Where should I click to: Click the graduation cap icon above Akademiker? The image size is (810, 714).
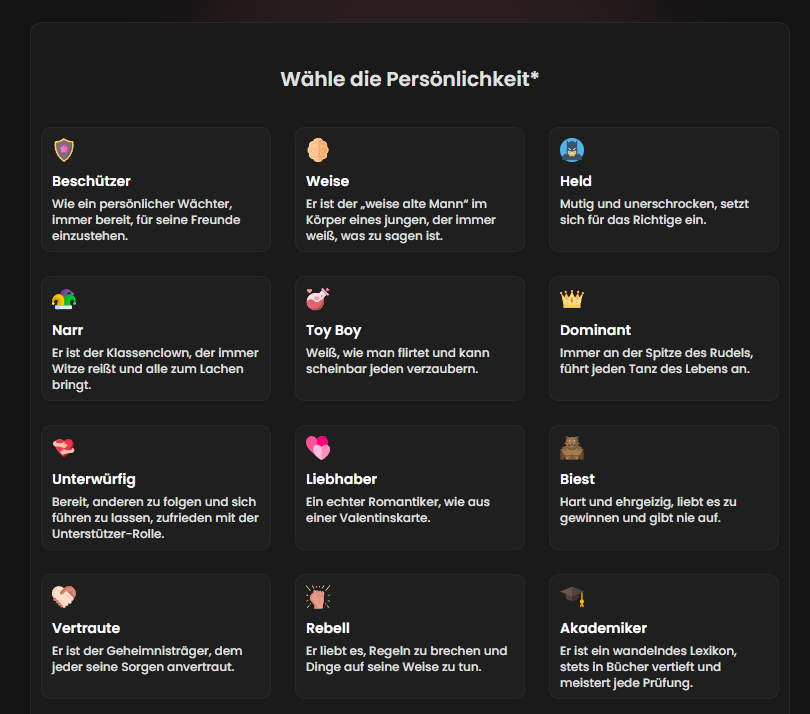point(572,597)
